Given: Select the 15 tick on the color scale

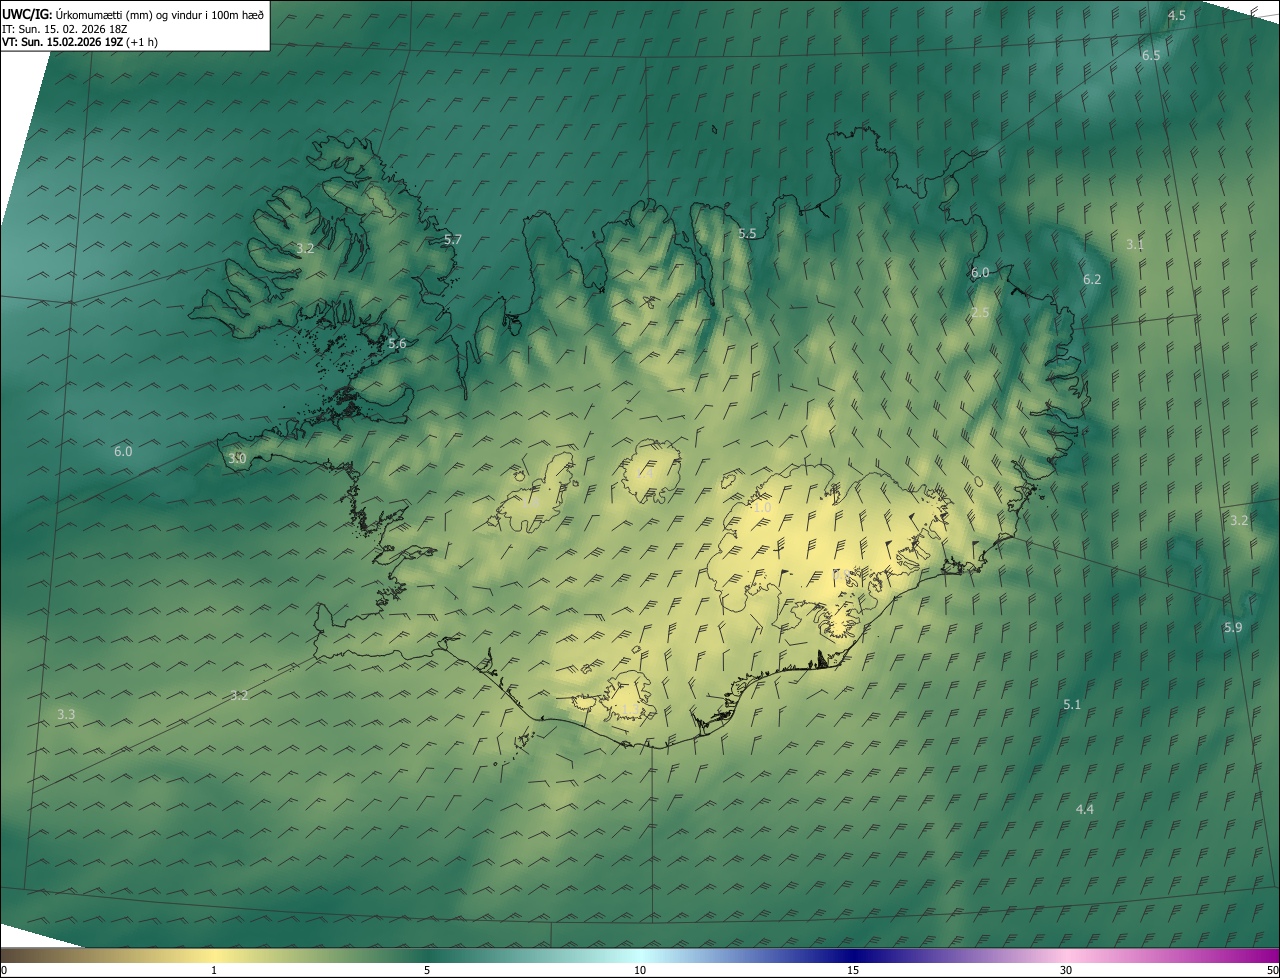Looking at the screenshot, I should point(853,970).
